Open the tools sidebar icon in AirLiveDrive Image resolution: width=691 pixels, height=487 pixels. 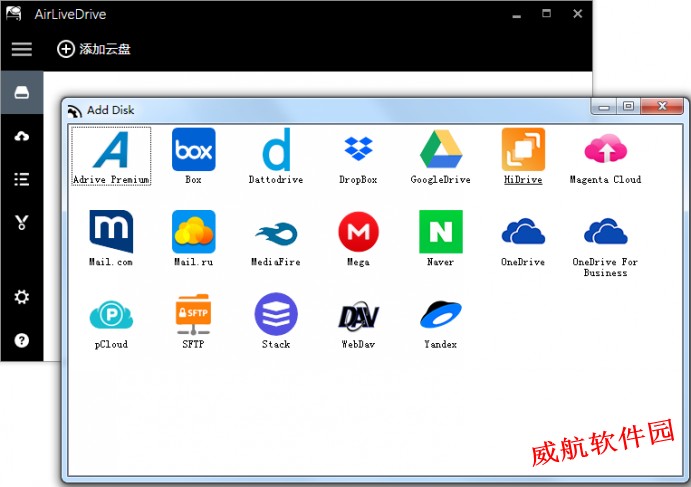point(22,222)
